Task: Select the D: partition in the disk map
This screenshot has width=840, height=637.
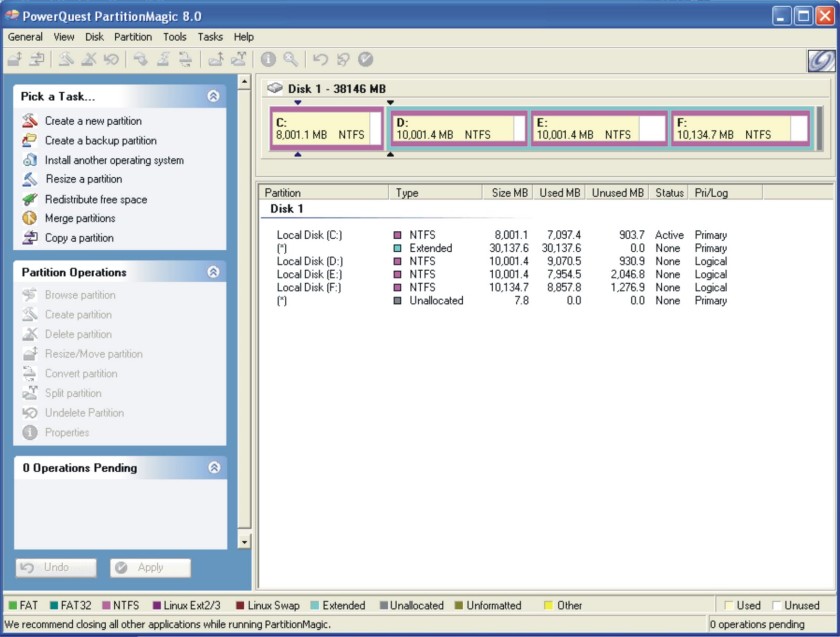Action: (x=459, y=128)
